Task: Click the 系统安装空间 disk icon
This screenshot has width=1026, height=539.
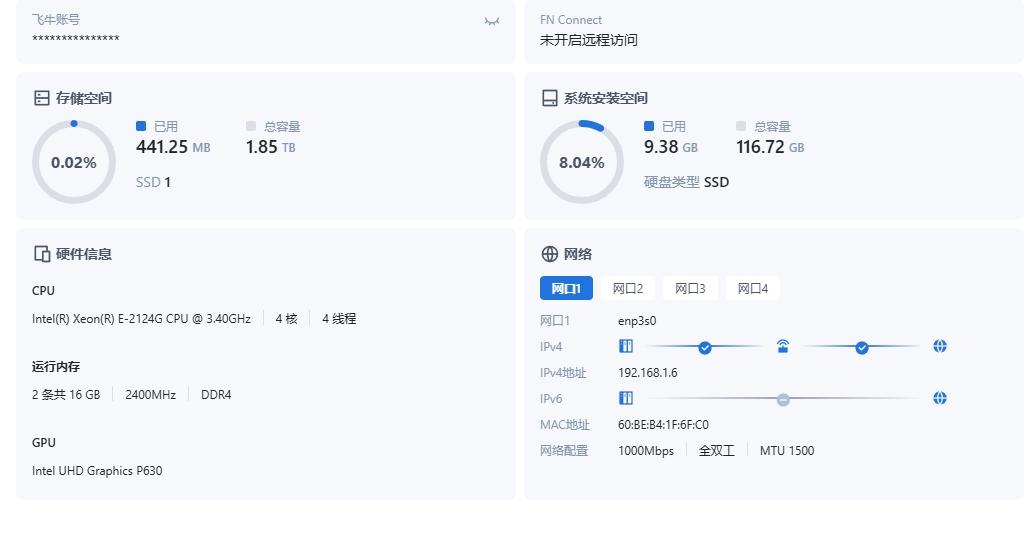Action: [550, 98]
